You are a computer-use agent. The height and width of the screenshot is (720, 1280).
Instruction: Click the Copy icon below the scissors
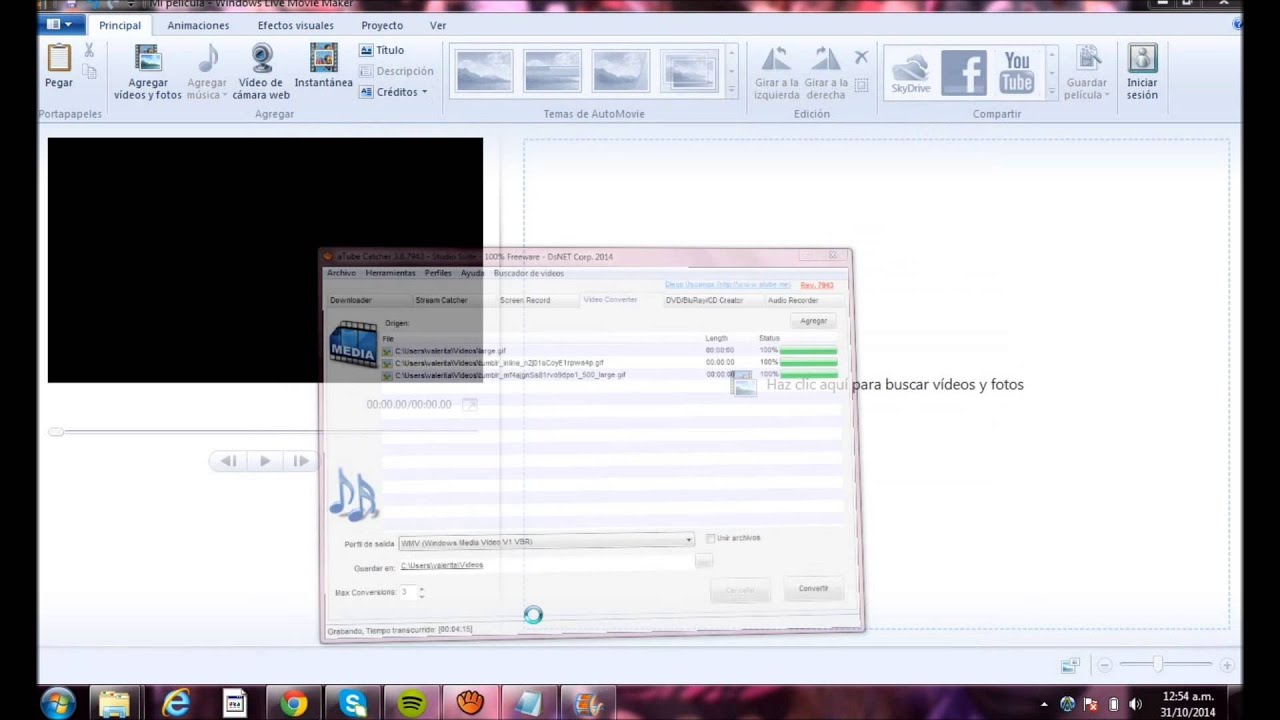pos(90,72)
